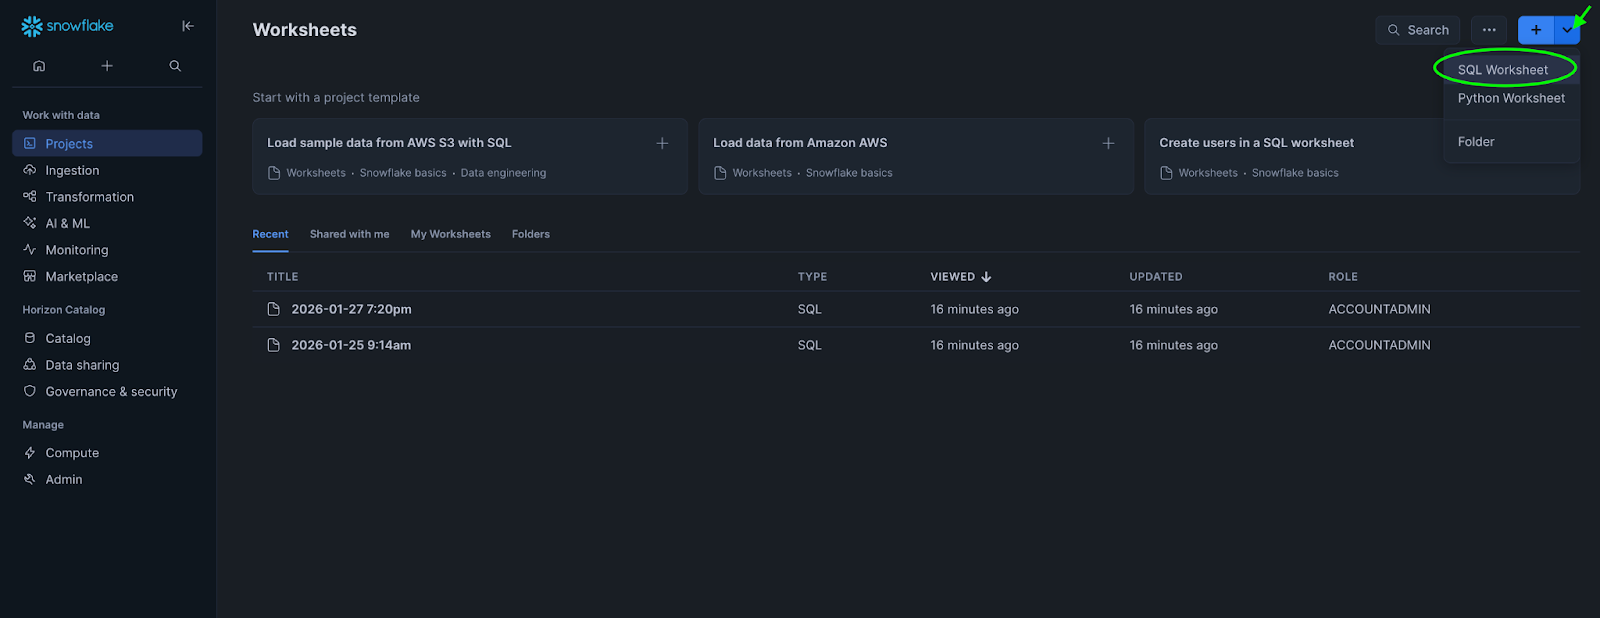Open the Search box at top
This screenshot has height=618, width=1600.
point(1418,30)
